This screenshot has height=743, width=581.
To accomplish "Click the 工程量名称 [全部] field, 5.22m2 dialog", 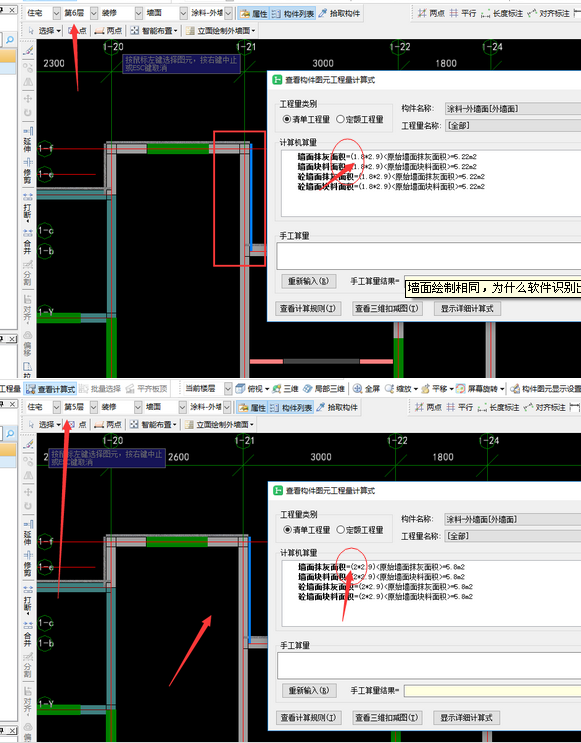I will (x=513, y=126).
